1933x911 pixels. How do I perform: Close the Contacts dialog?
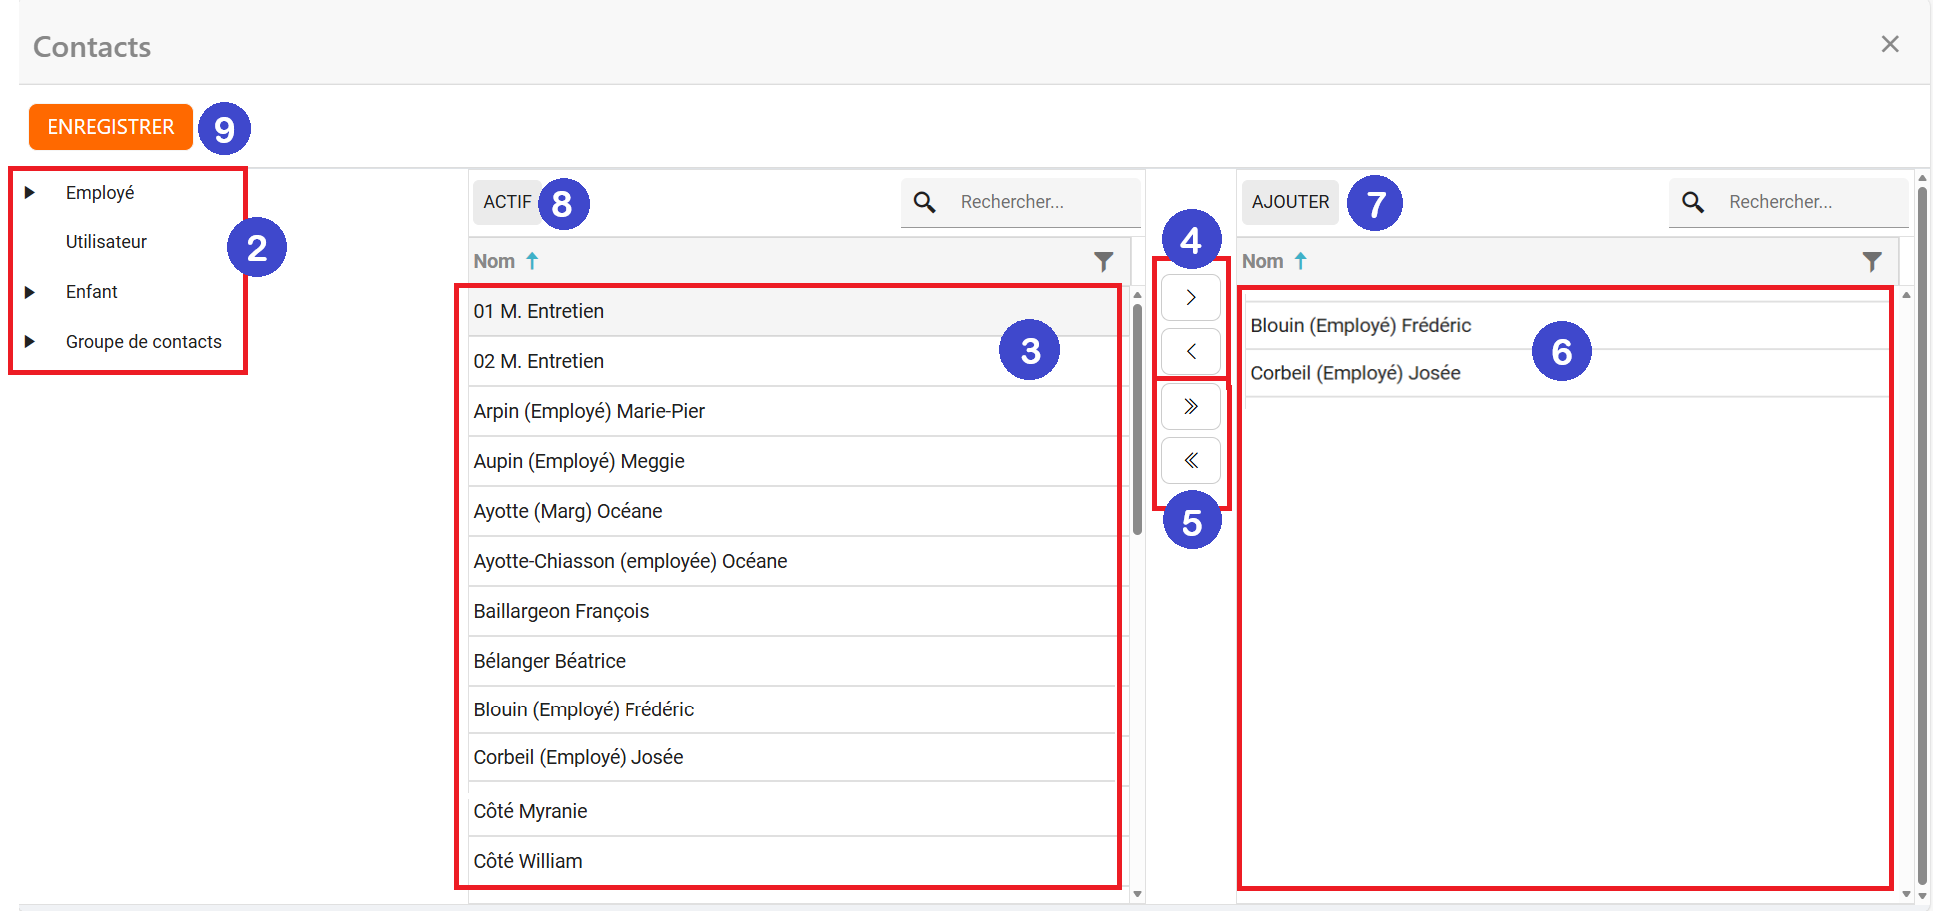point(1889,45)
